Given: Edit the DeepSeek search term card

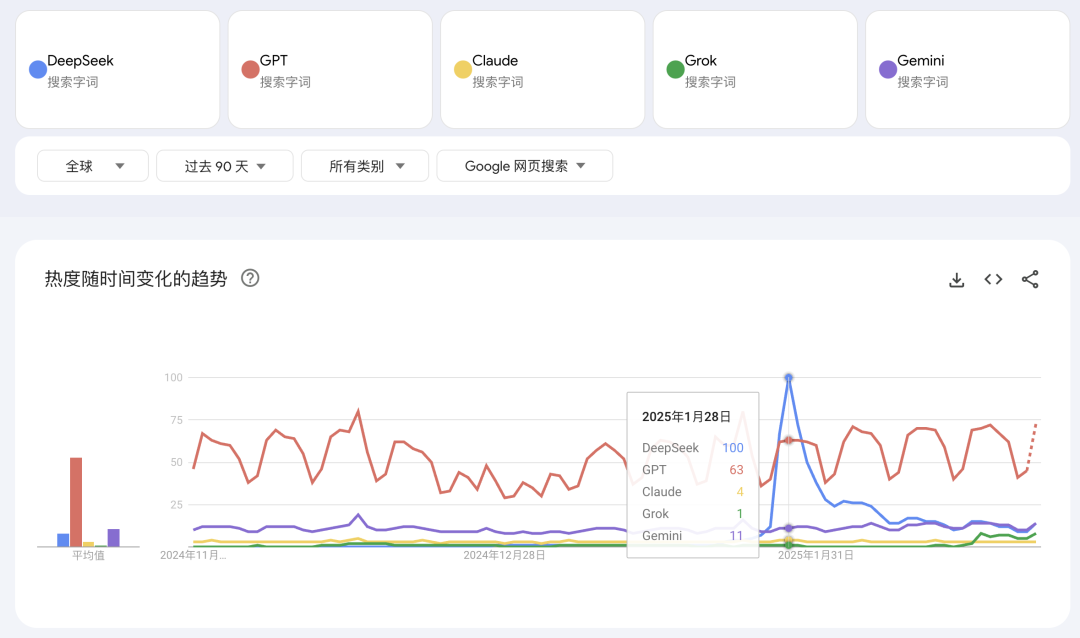Looking at the screenshot, I should (118, 70).
